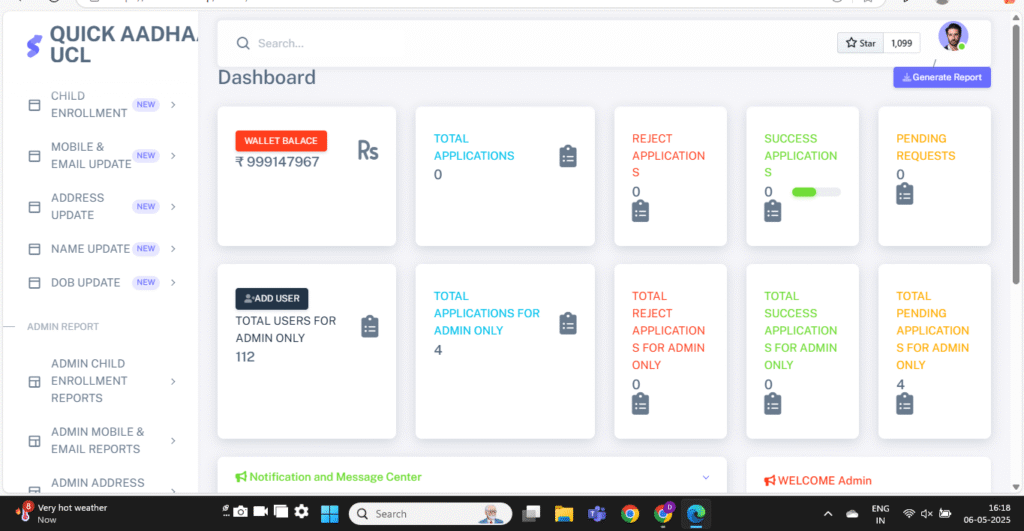
Task: Click the Admin Mobile & Email Reports icon
Action: pos(35,442)
